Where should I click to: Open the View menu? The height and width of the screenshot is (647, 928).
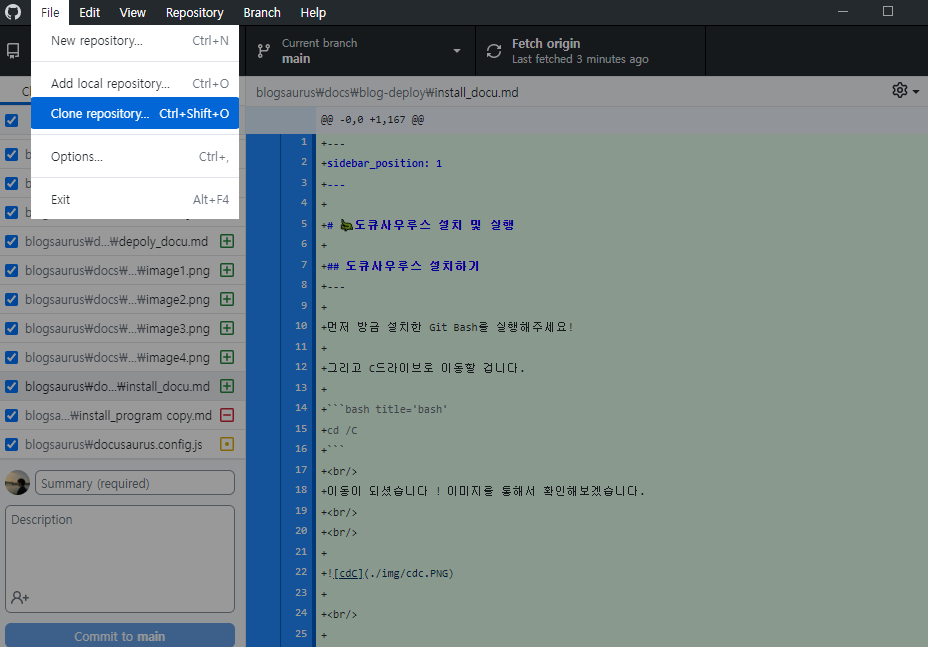(x=133, y=12)
